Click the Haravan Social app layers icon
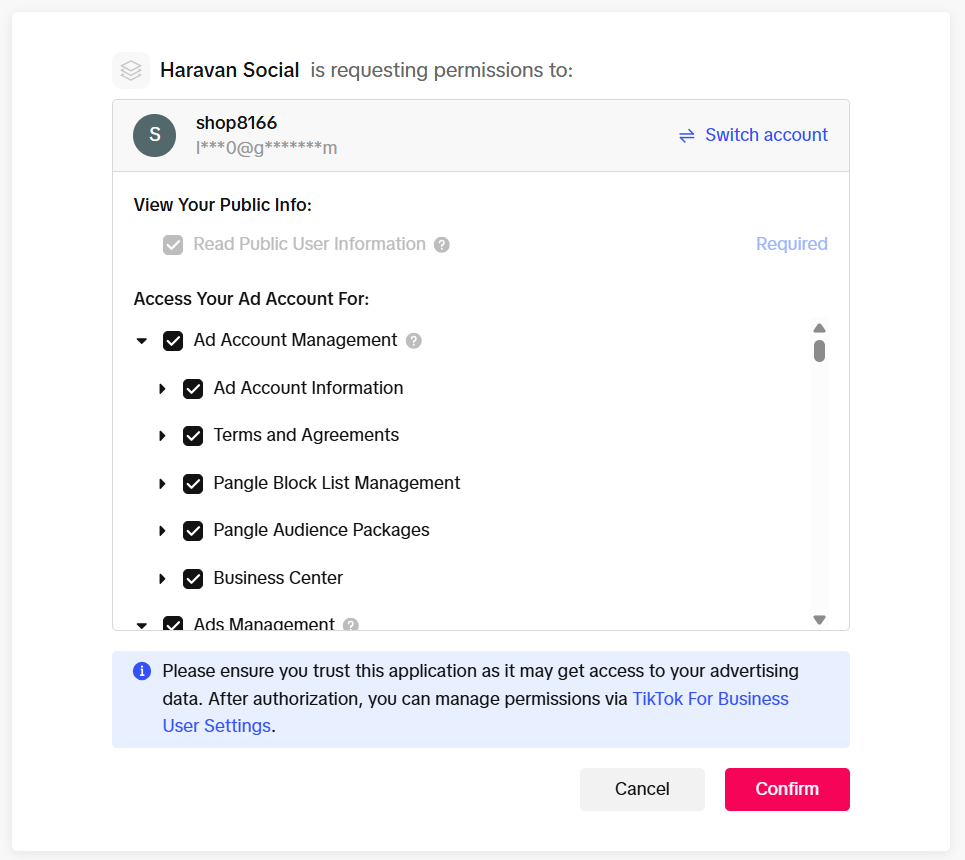 tap(131, 70)
